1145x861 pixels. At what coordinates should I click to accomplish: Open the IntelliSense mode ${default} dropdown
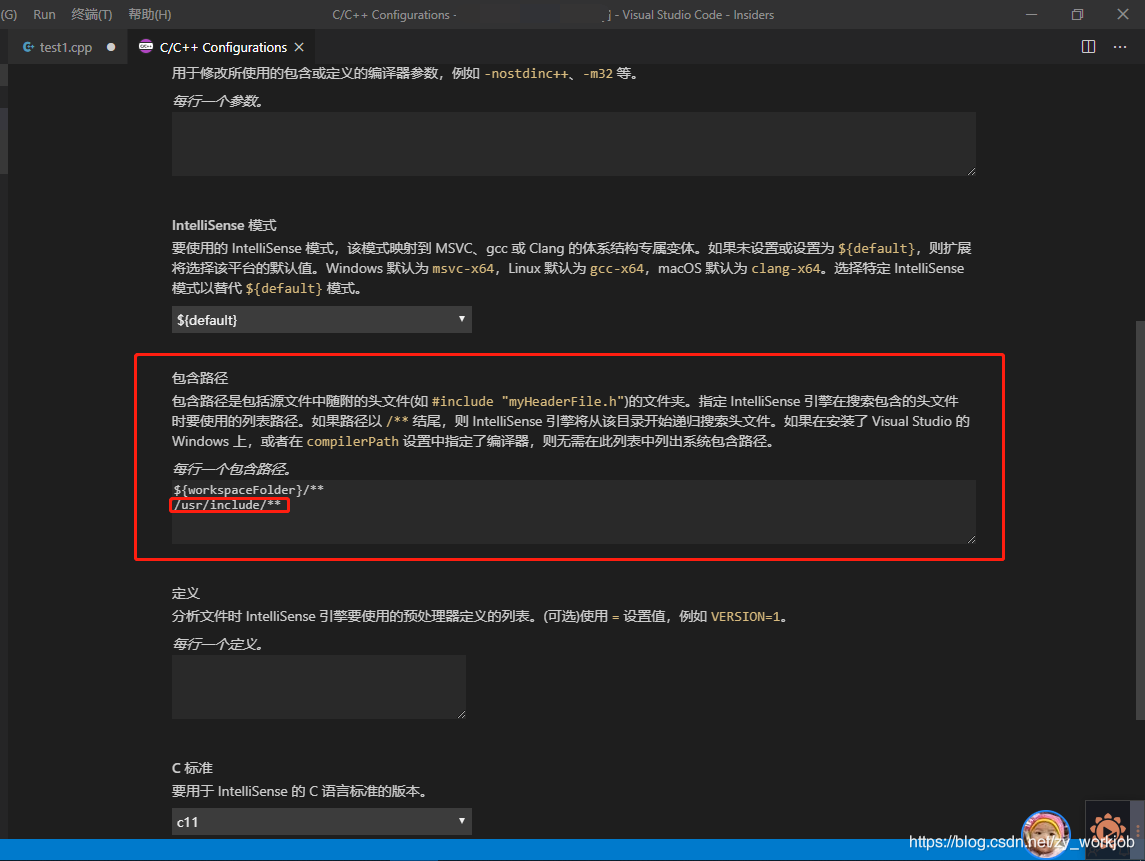pyautogui.click(x=321, y=320)
